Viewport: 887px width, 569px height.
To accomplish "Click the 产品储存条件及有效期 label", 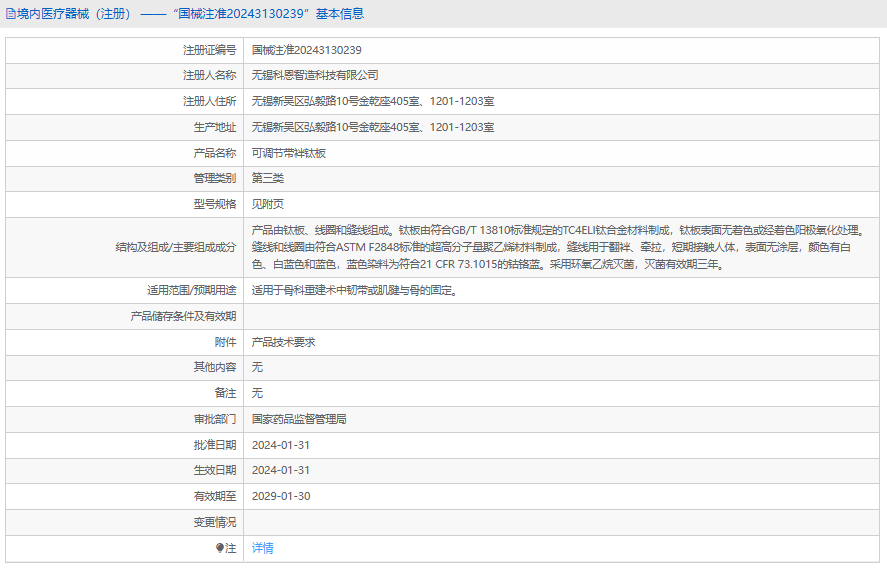I will point(183,316).
